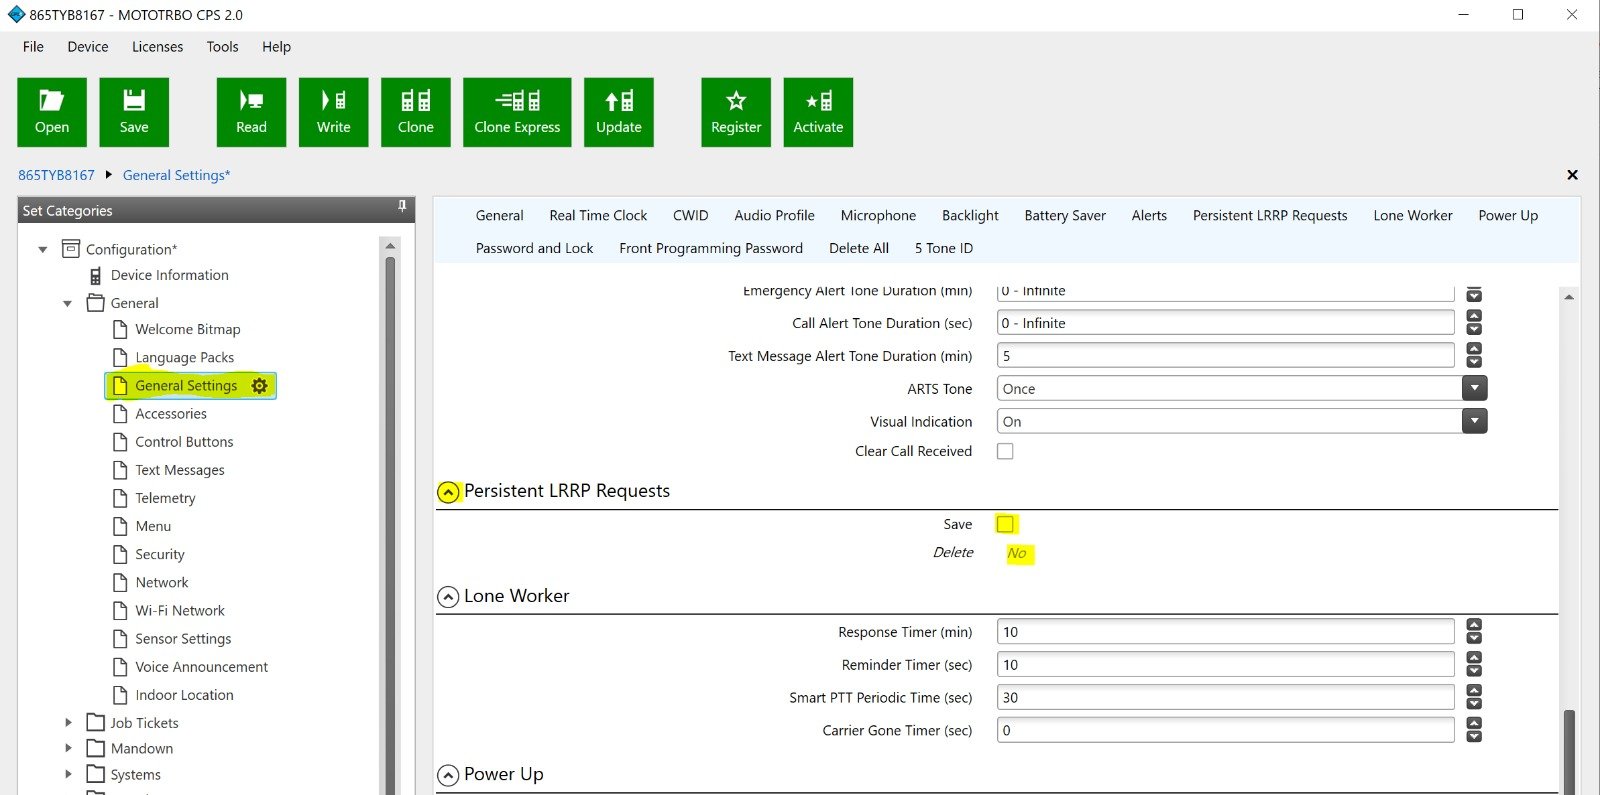Image resolution: width=1600 pixels, height=795 pixels.
Task: Select Voice Announcement in the tree
Action: coord(201,666)
